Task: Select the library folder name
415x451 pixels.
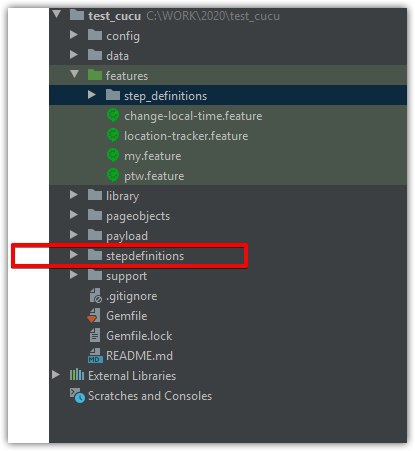Action: [x=122, y=196]
